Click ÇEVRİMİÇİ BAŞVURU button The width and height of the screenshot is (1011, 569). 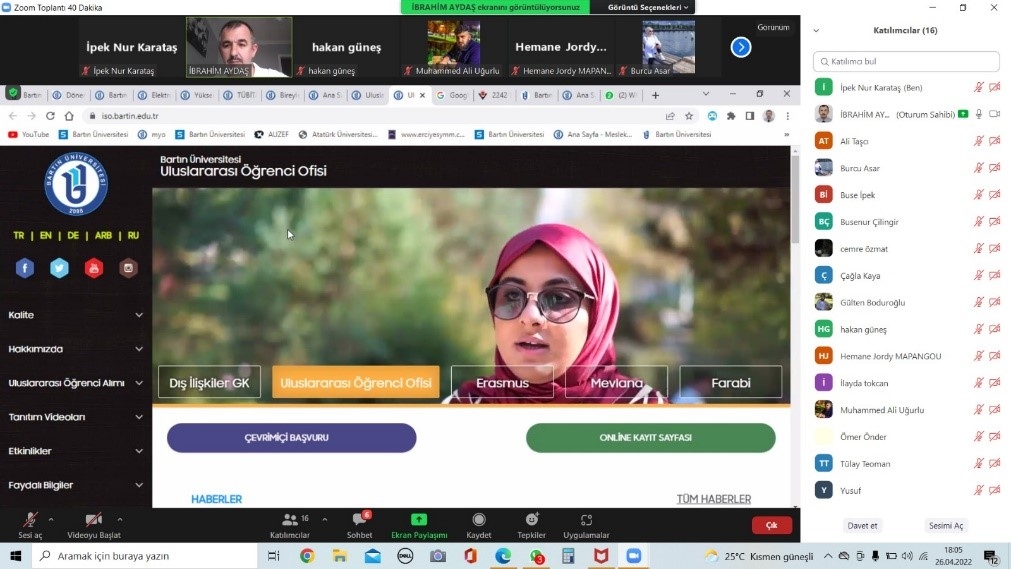click(291, 437)
